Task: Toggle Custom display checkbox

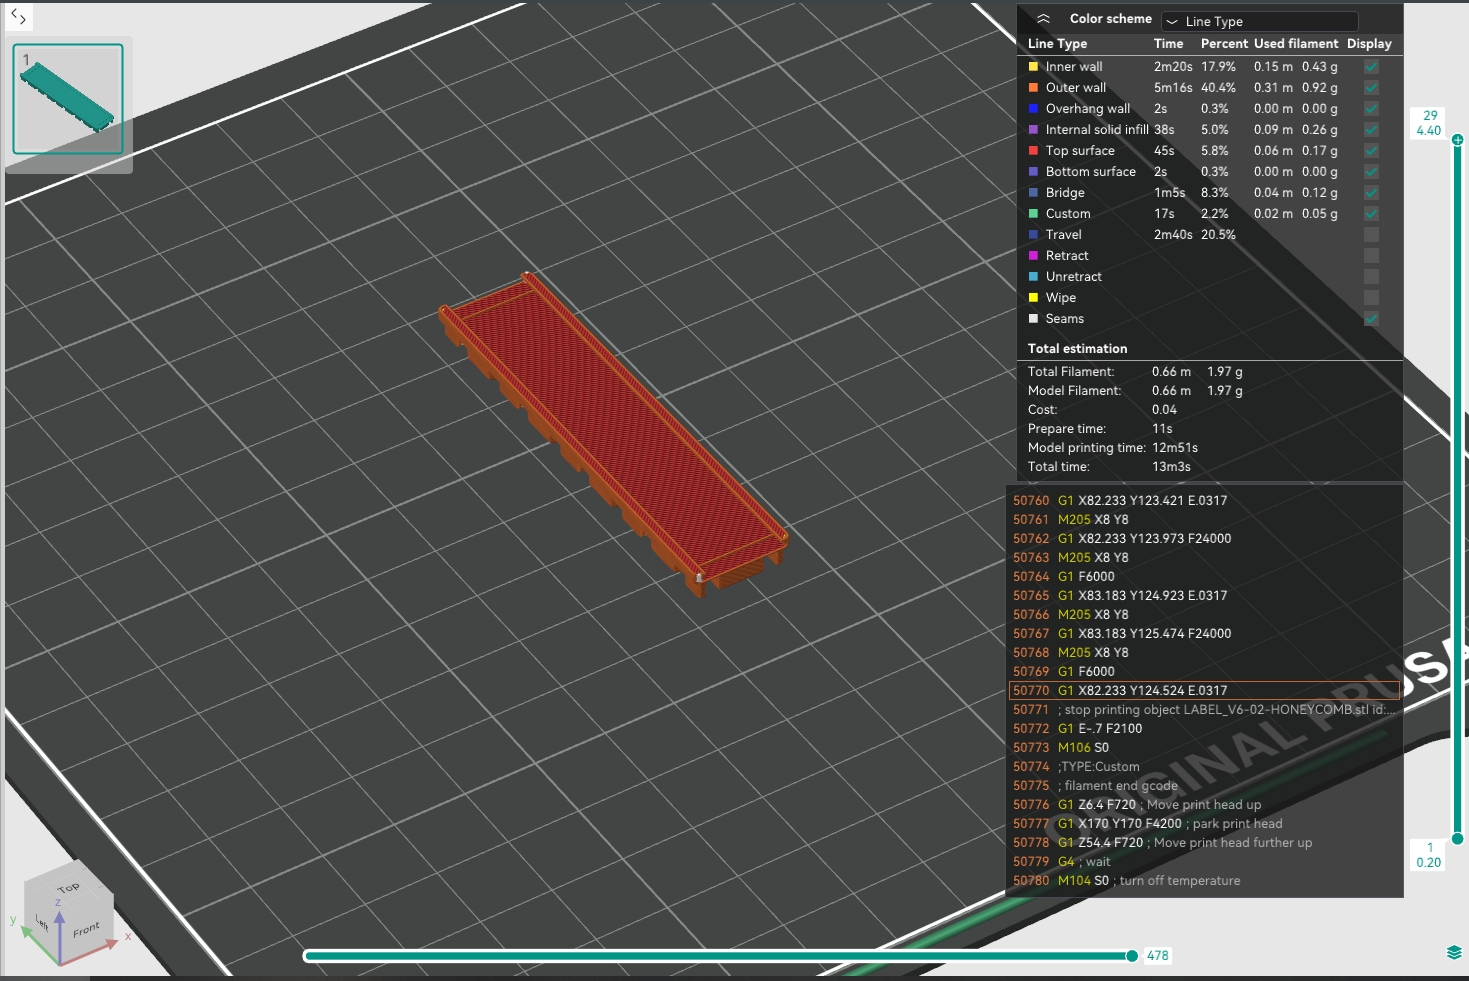Action: click(x=1371, y=214)
